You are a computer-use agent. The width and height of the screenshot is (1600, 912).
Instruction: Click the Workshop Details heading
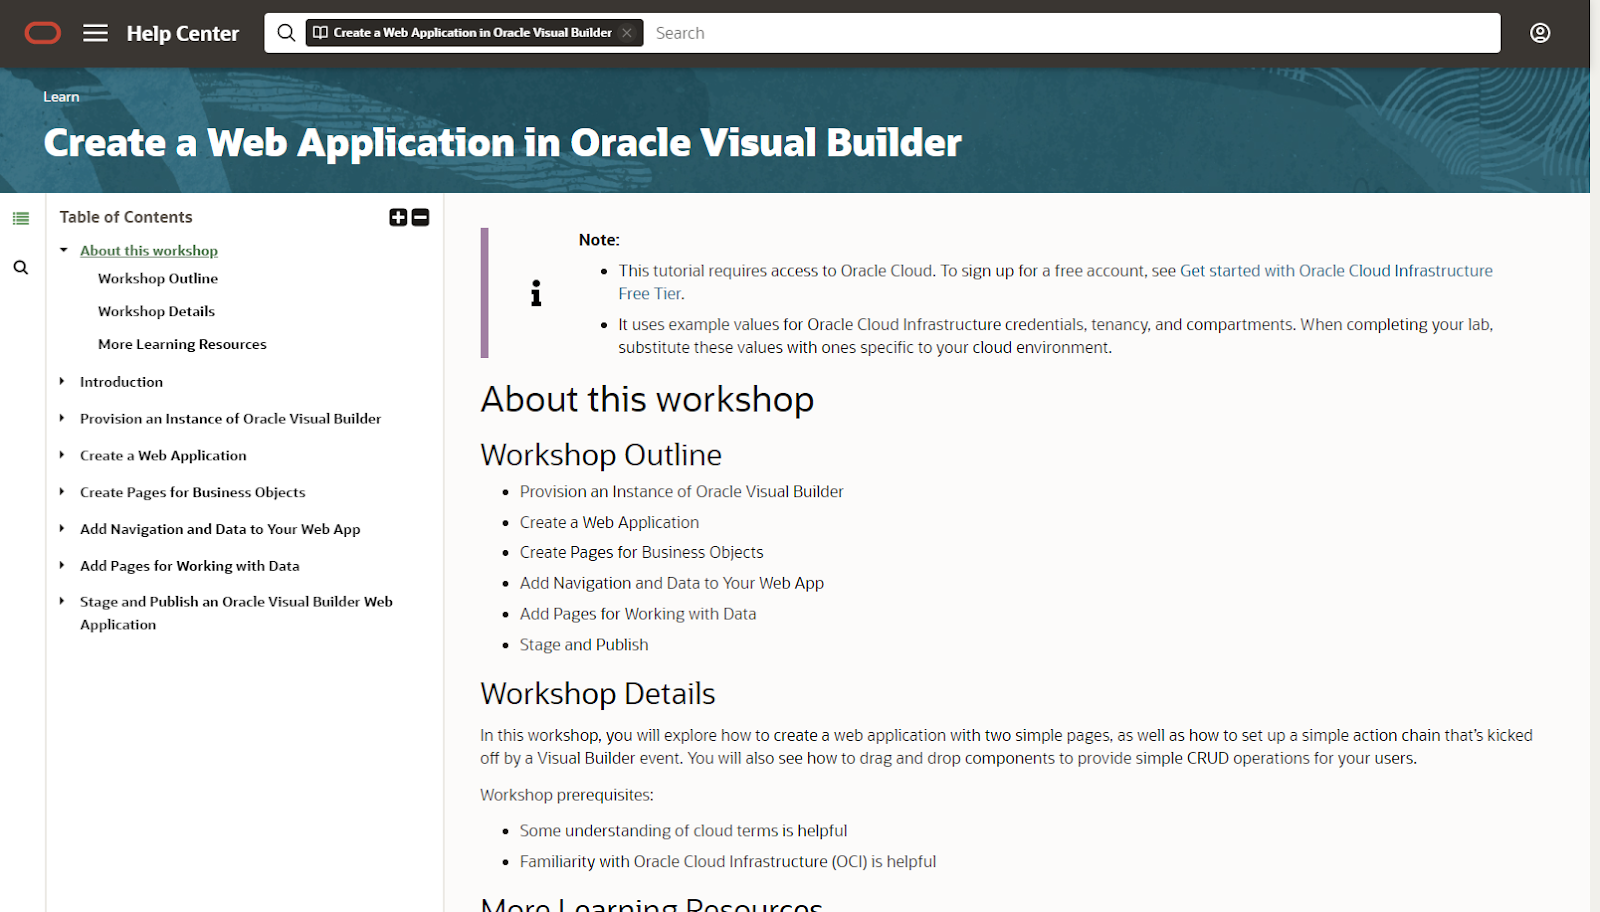tap(598, 693)
